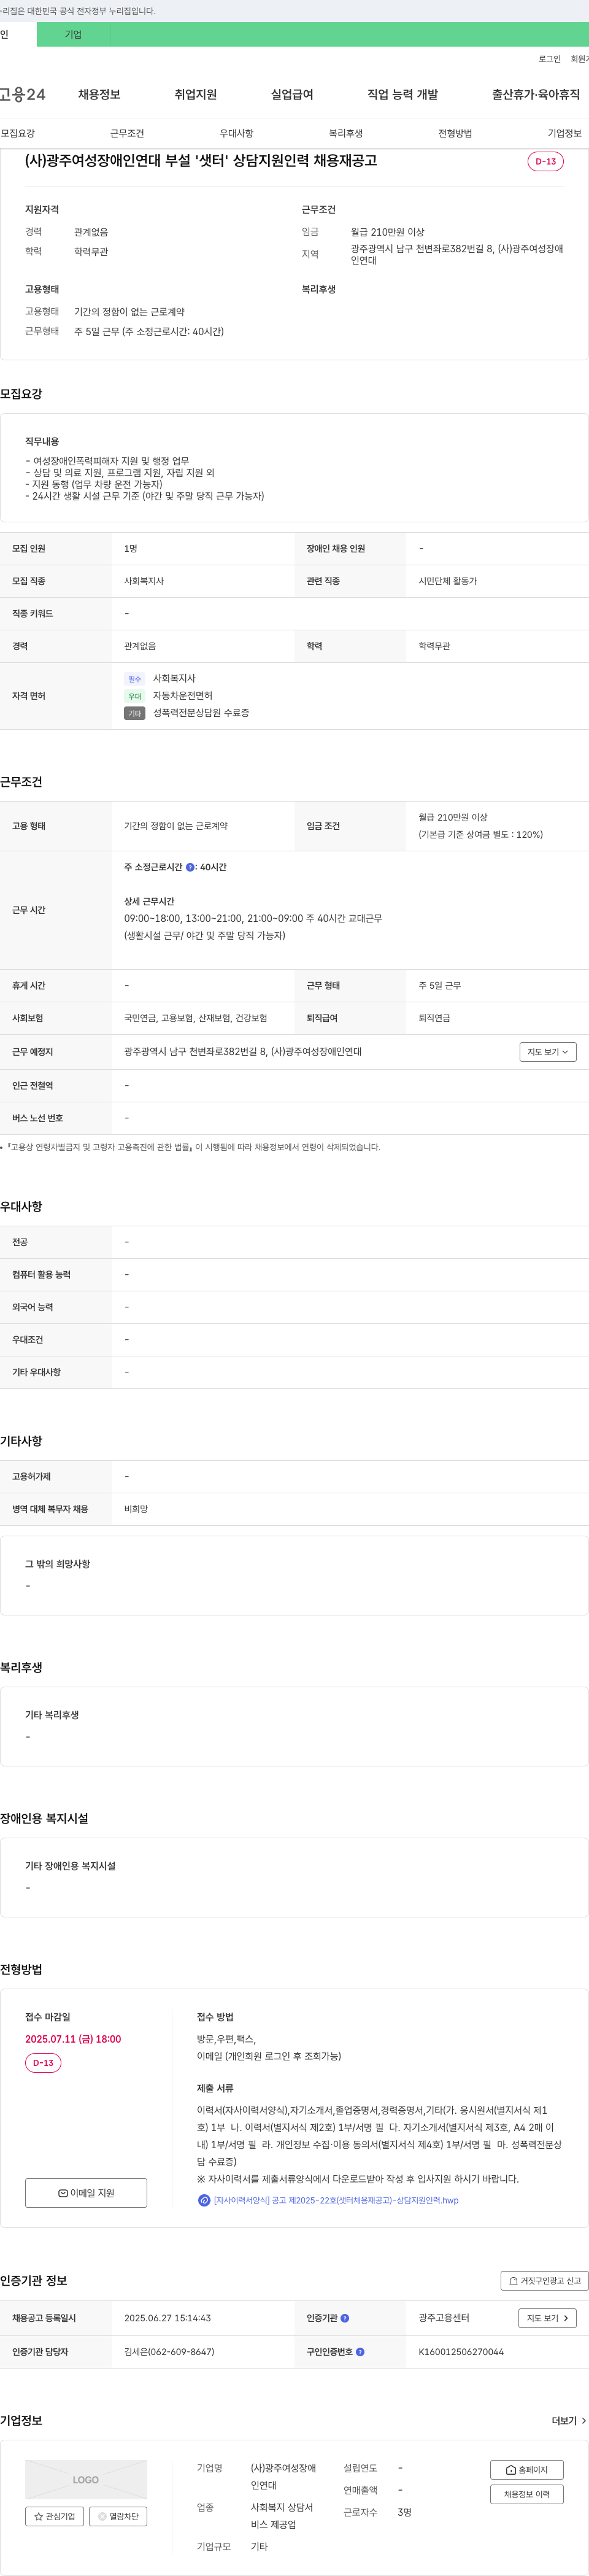
Task: Click the D-13 badge under 접수 마감일
Action: point(43,2062)
